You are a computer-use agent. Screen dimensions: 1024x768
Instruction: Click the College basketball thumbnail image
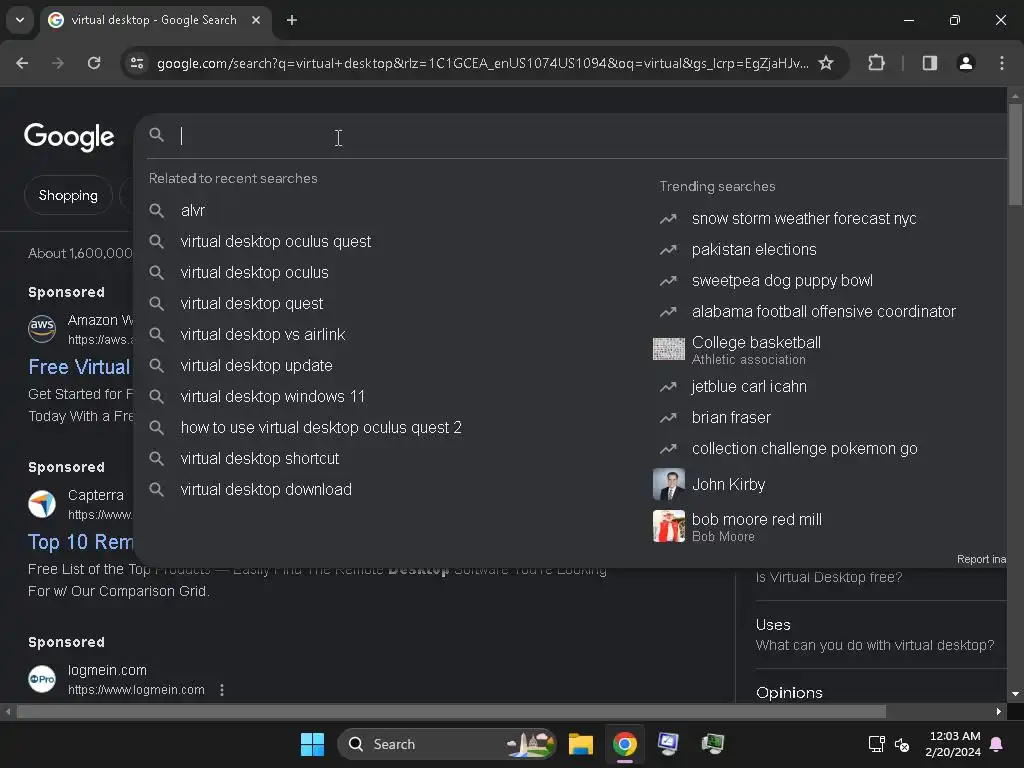point(669,349)
